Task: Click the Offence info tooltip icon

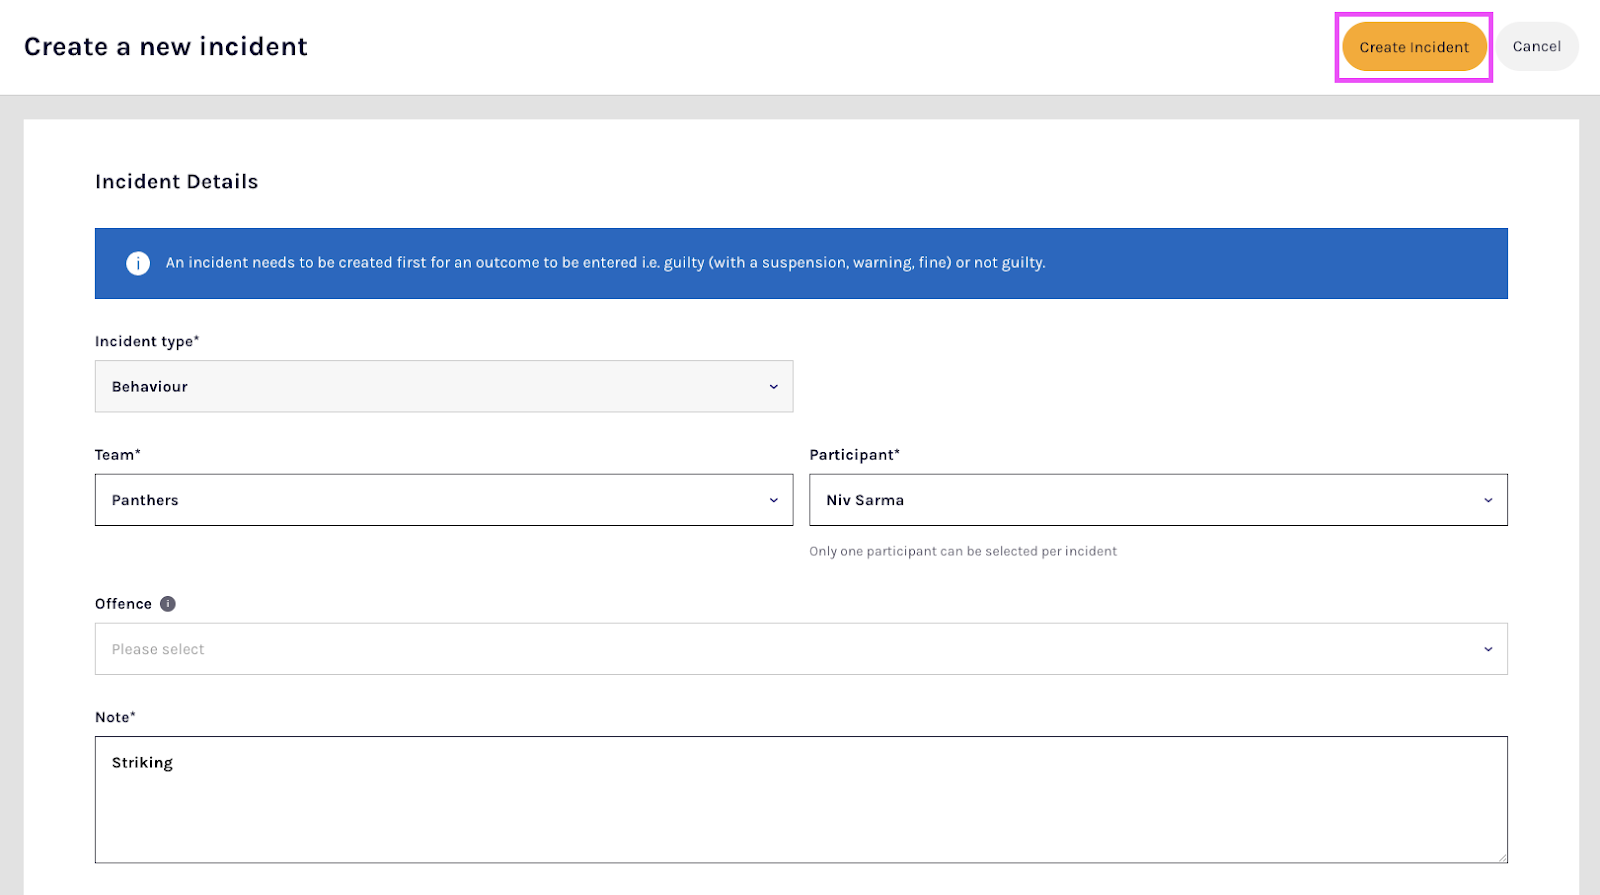Action: click(168, 604)
